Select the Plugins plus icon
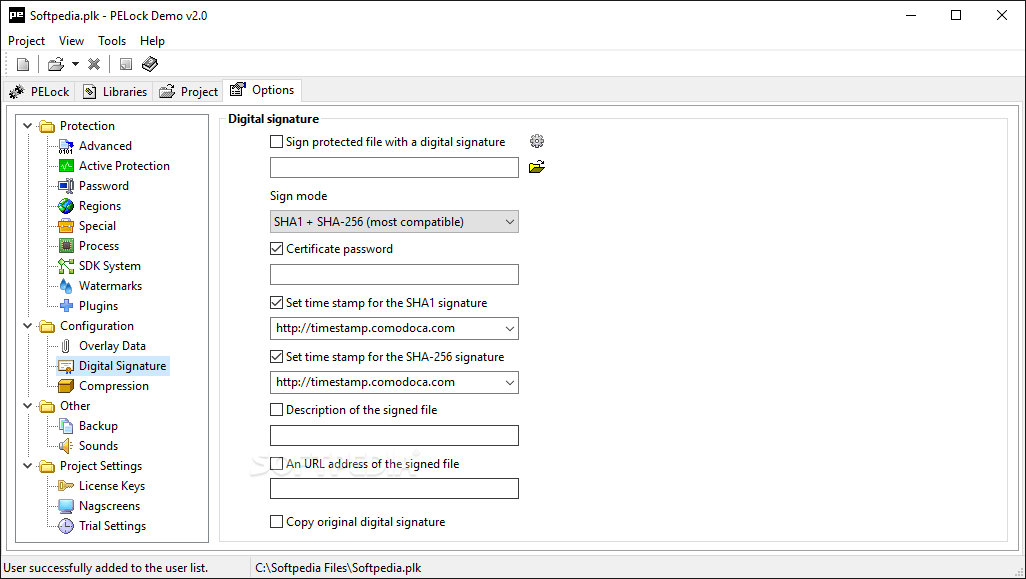This screenshot has height=579, width=1026. click(x=66, y=306)
